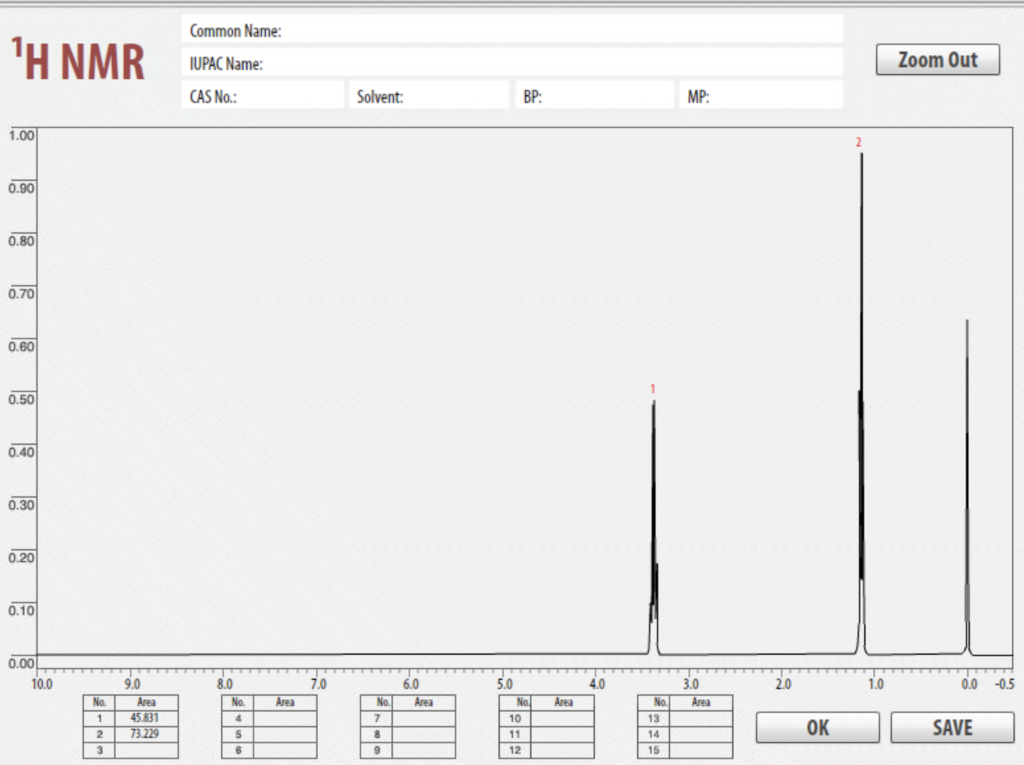
Task: Select the IUPAC Name field
Action: point(512,63)
